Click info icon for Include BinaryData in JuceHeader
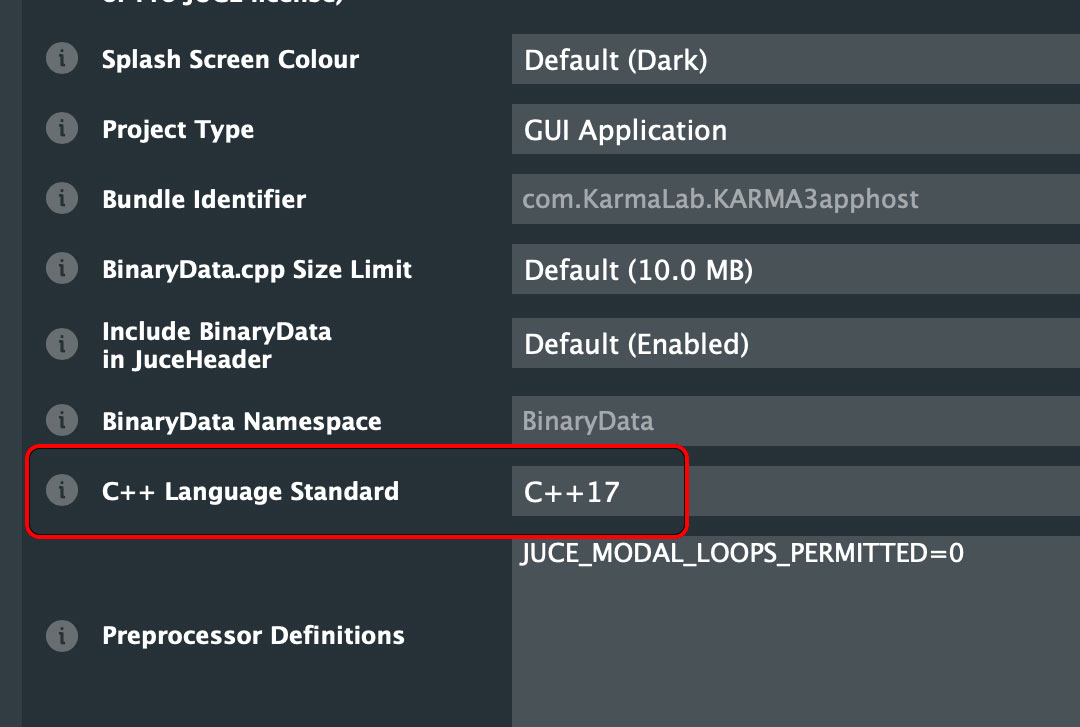Image resolution: width=1080 pixels, height=727 pixels. 62,345
